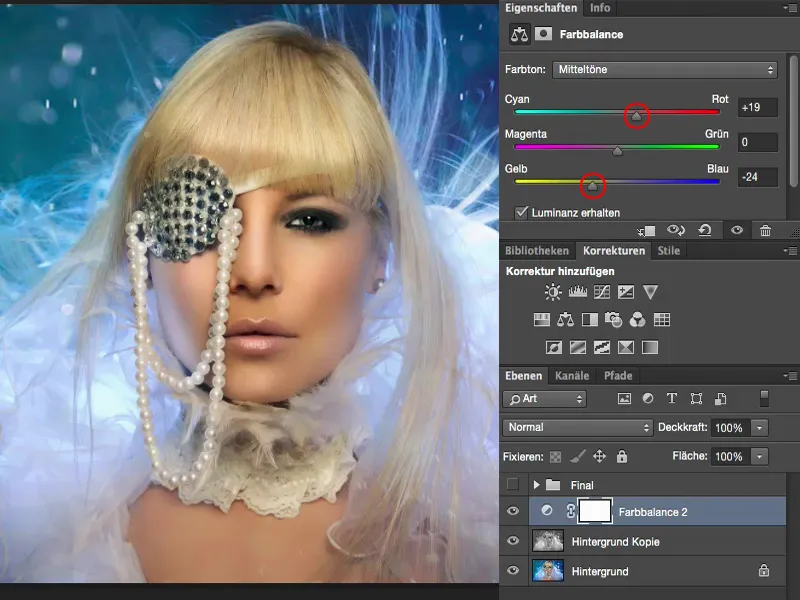Show the Final group visibility box
Image resolution: width=800 pixels, height=600 pixels.
tap(513, 484)
